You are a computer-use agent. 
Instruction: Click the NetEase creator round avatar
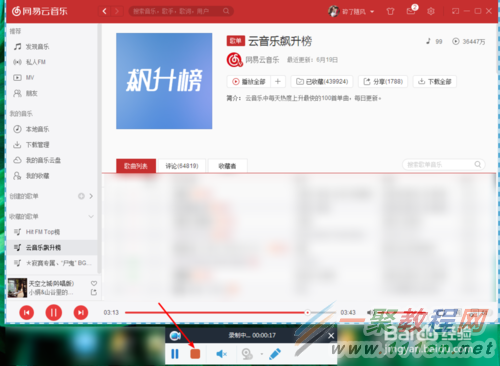coord(234,60)
